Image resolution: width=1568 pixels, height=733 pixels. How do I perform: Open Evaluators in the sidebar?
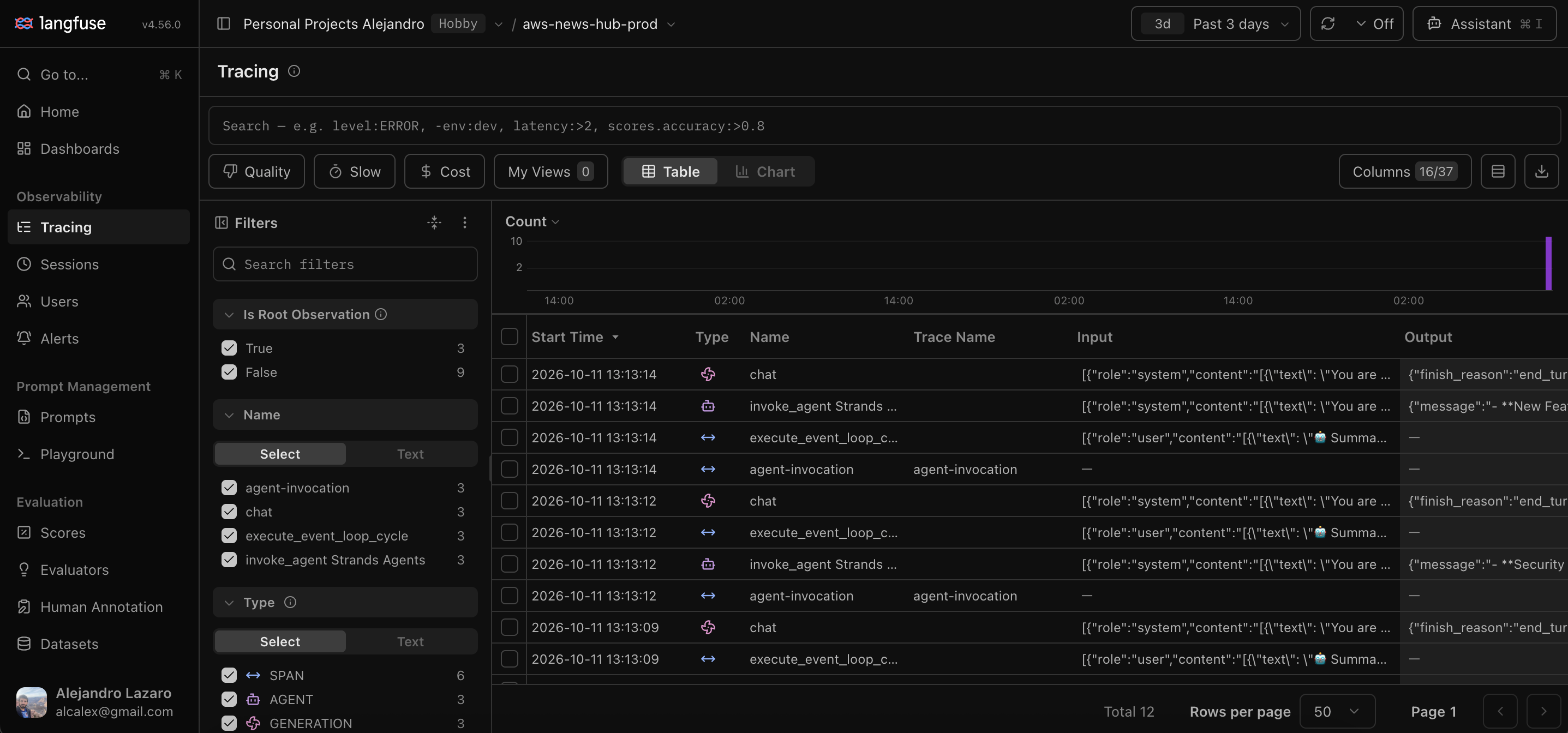click(x=98, y=570)
